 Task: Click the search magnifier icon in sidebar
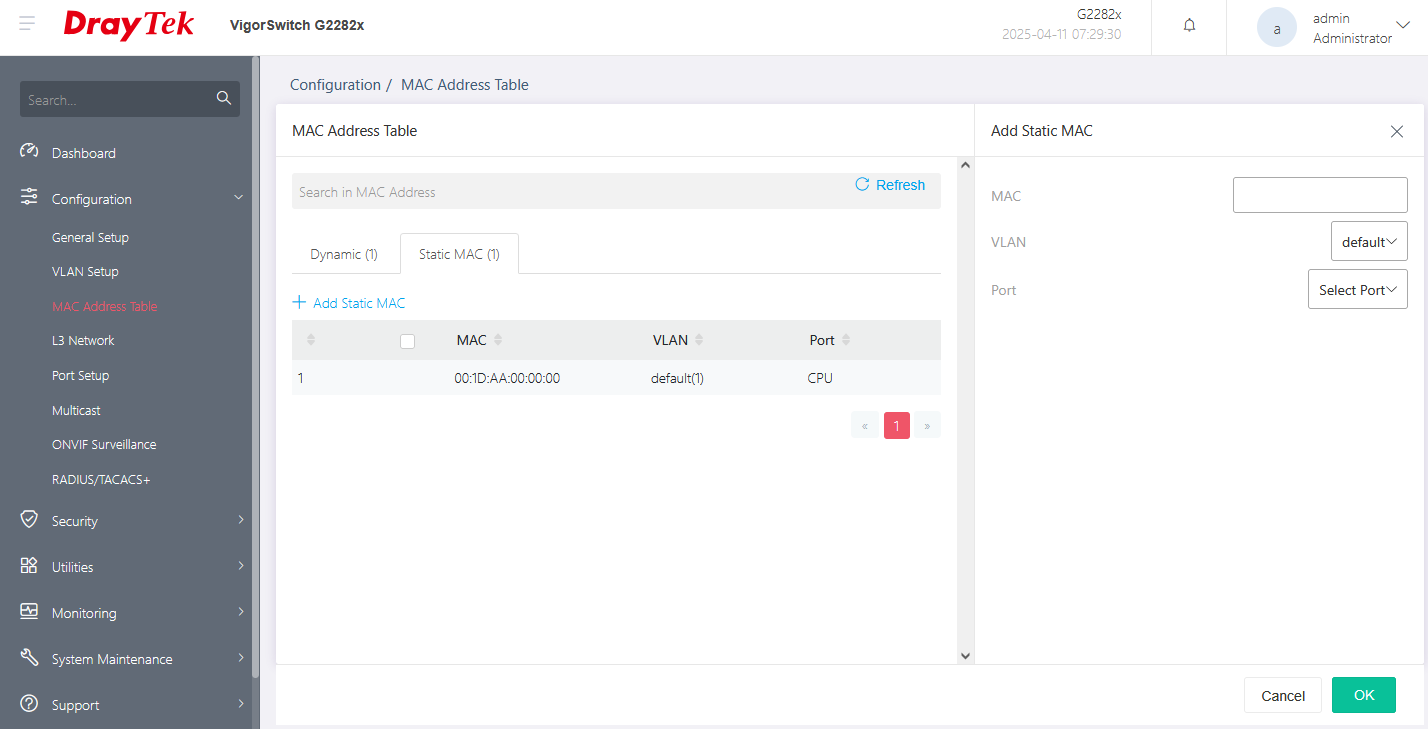[223, 98]
